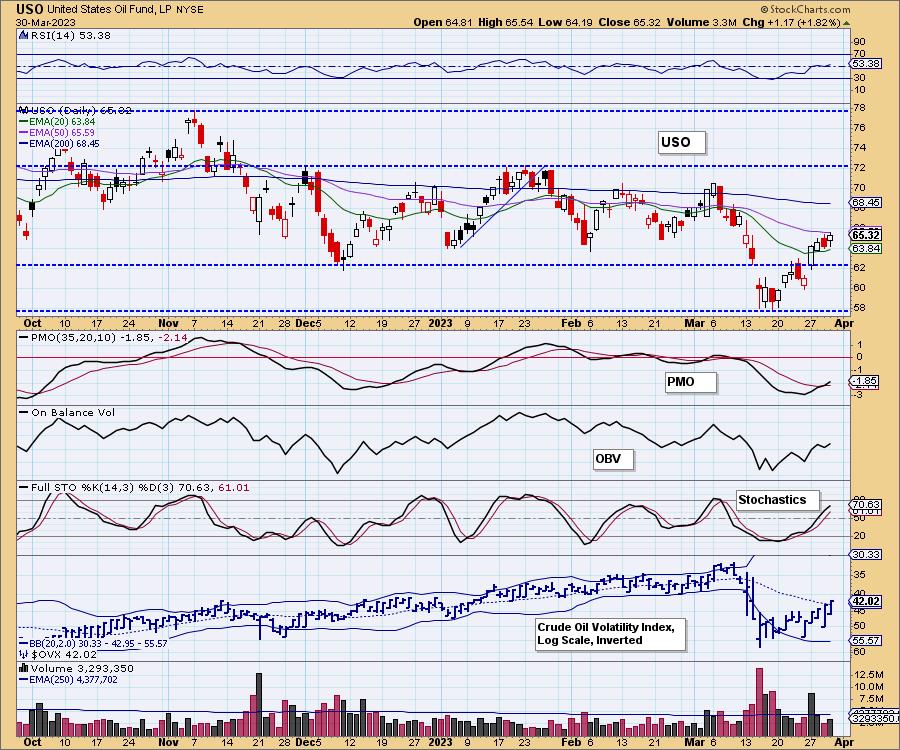Viewport: 900px width, 750px height.
Task: Click the RSI 53.38 right-axis value tag
Action: click(866, 63)
